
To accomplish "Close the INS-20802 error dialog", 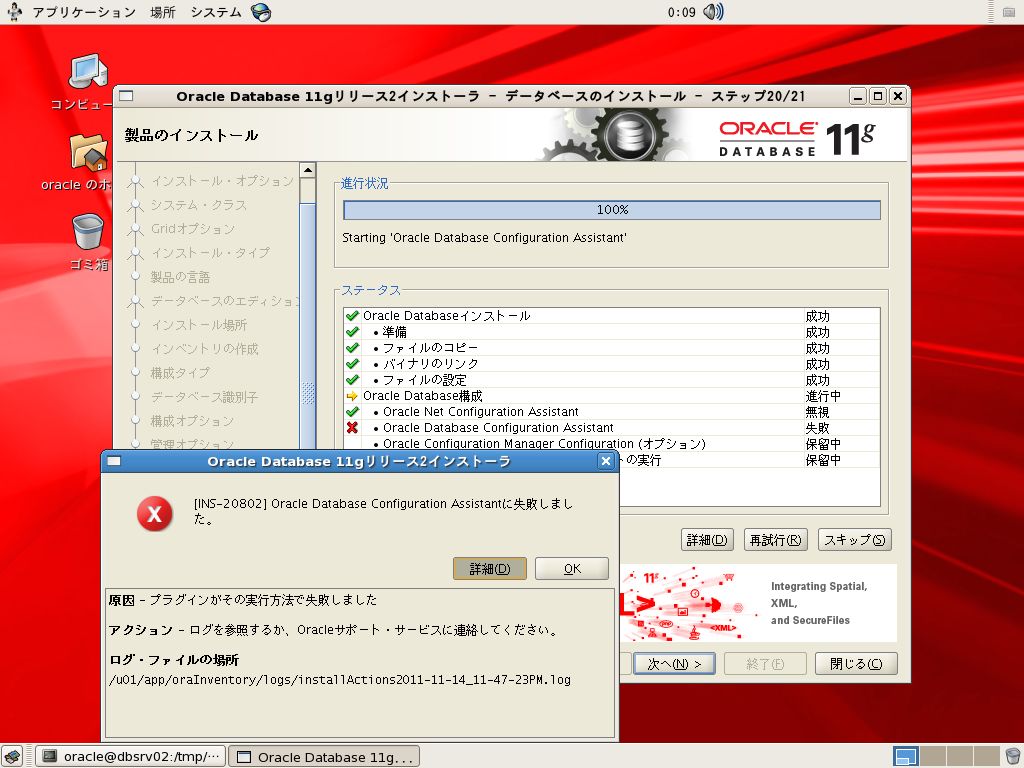I will click(606, 461).
